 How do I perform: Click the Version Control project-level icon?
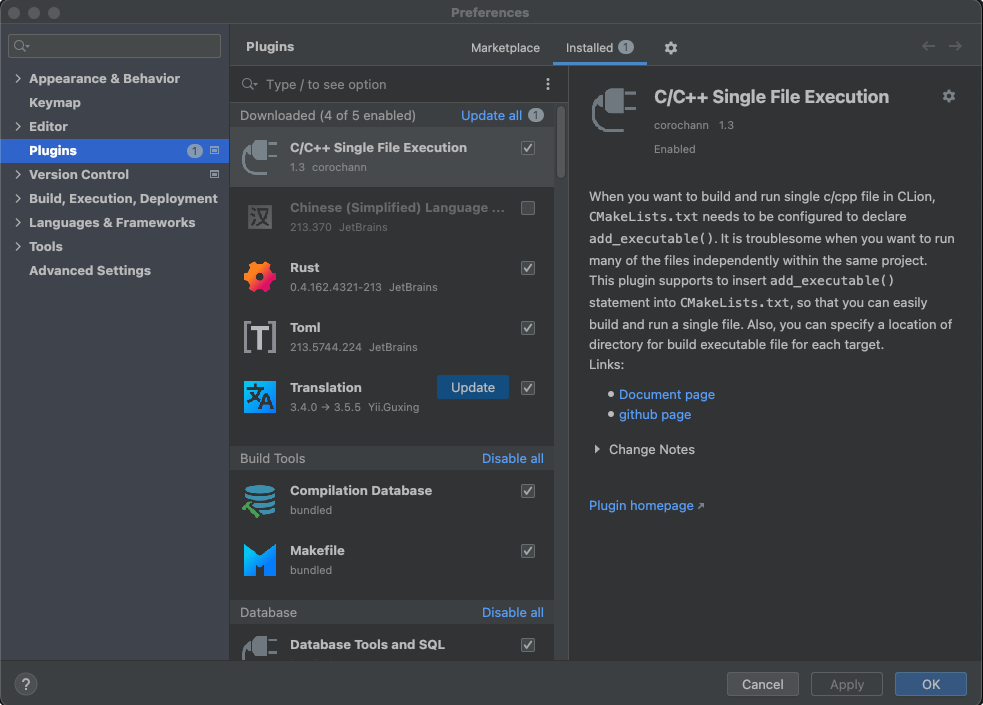tap(214, 174)
